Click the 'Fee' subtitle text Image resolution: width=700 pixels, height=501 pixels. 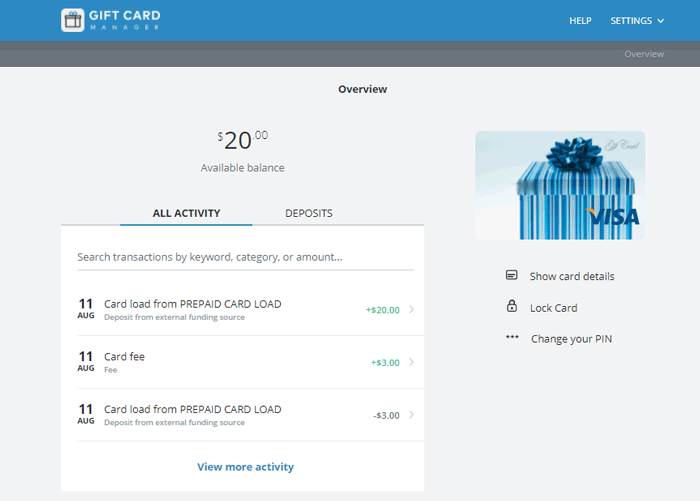(111, 370)
